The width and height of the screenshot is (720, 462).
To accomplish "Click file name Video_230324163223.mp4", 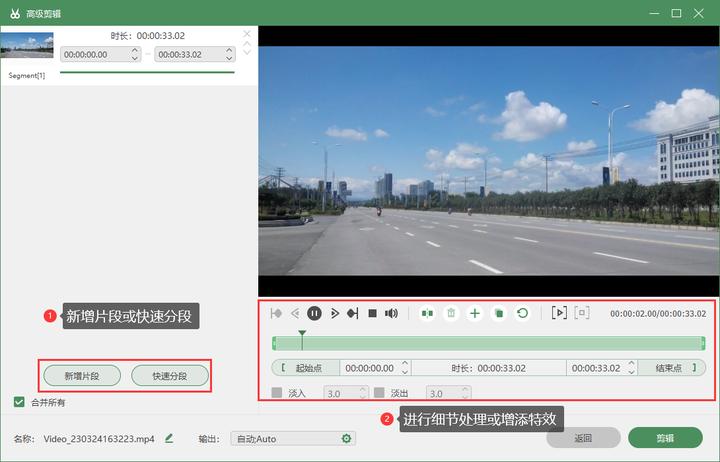I will tap(99, 439).
